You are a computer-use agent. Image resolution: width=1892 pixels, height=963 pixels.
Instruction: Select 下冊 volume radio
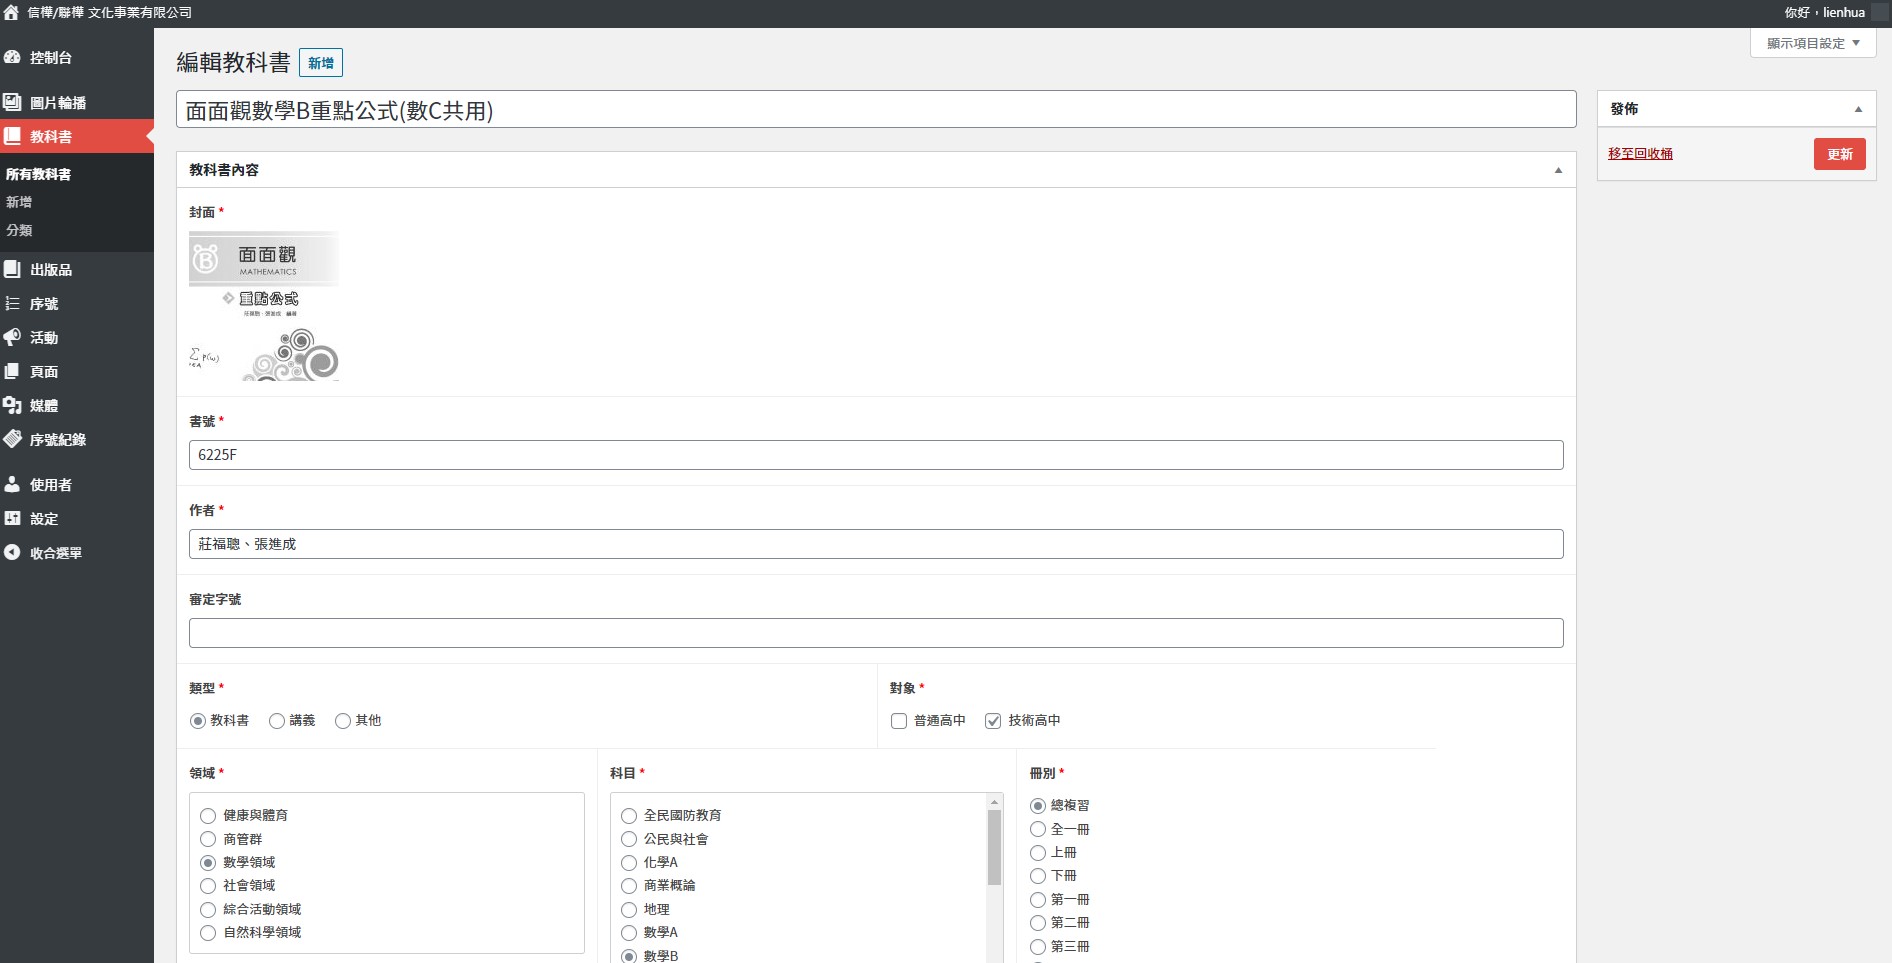(x=1038, y=876)
